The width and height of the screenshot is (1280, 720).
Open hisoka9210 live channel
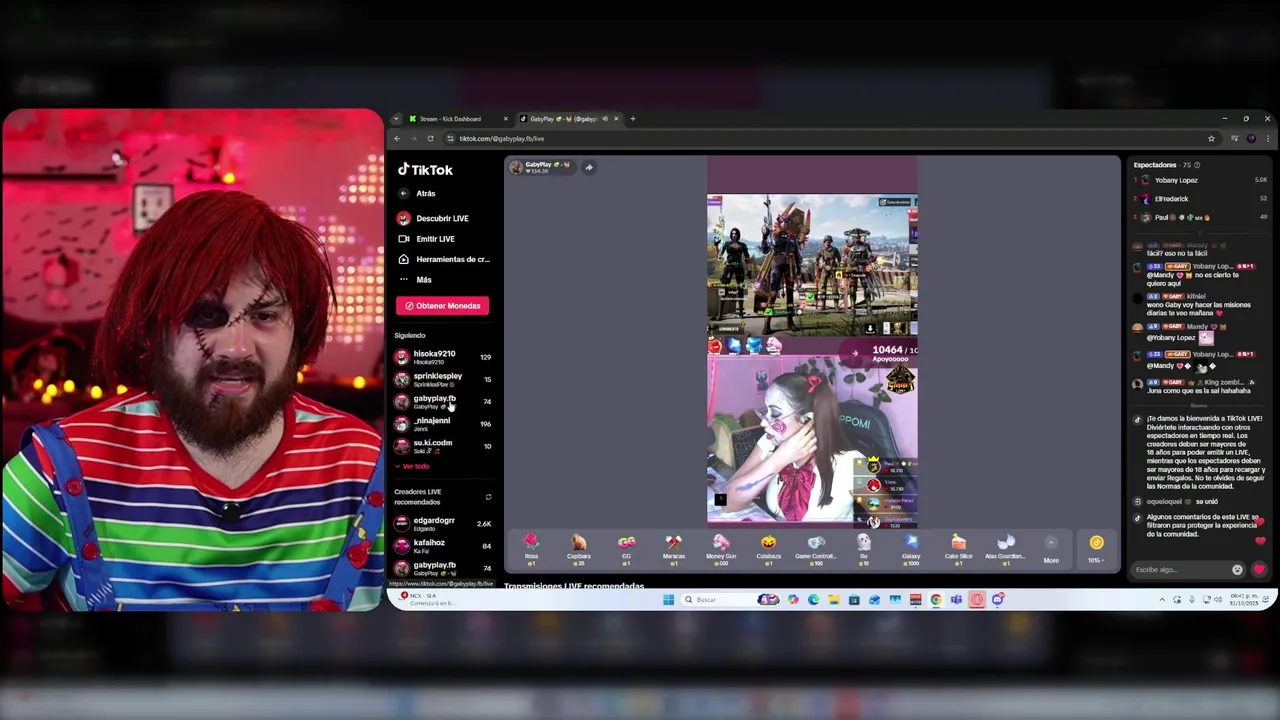pos(443,357)
